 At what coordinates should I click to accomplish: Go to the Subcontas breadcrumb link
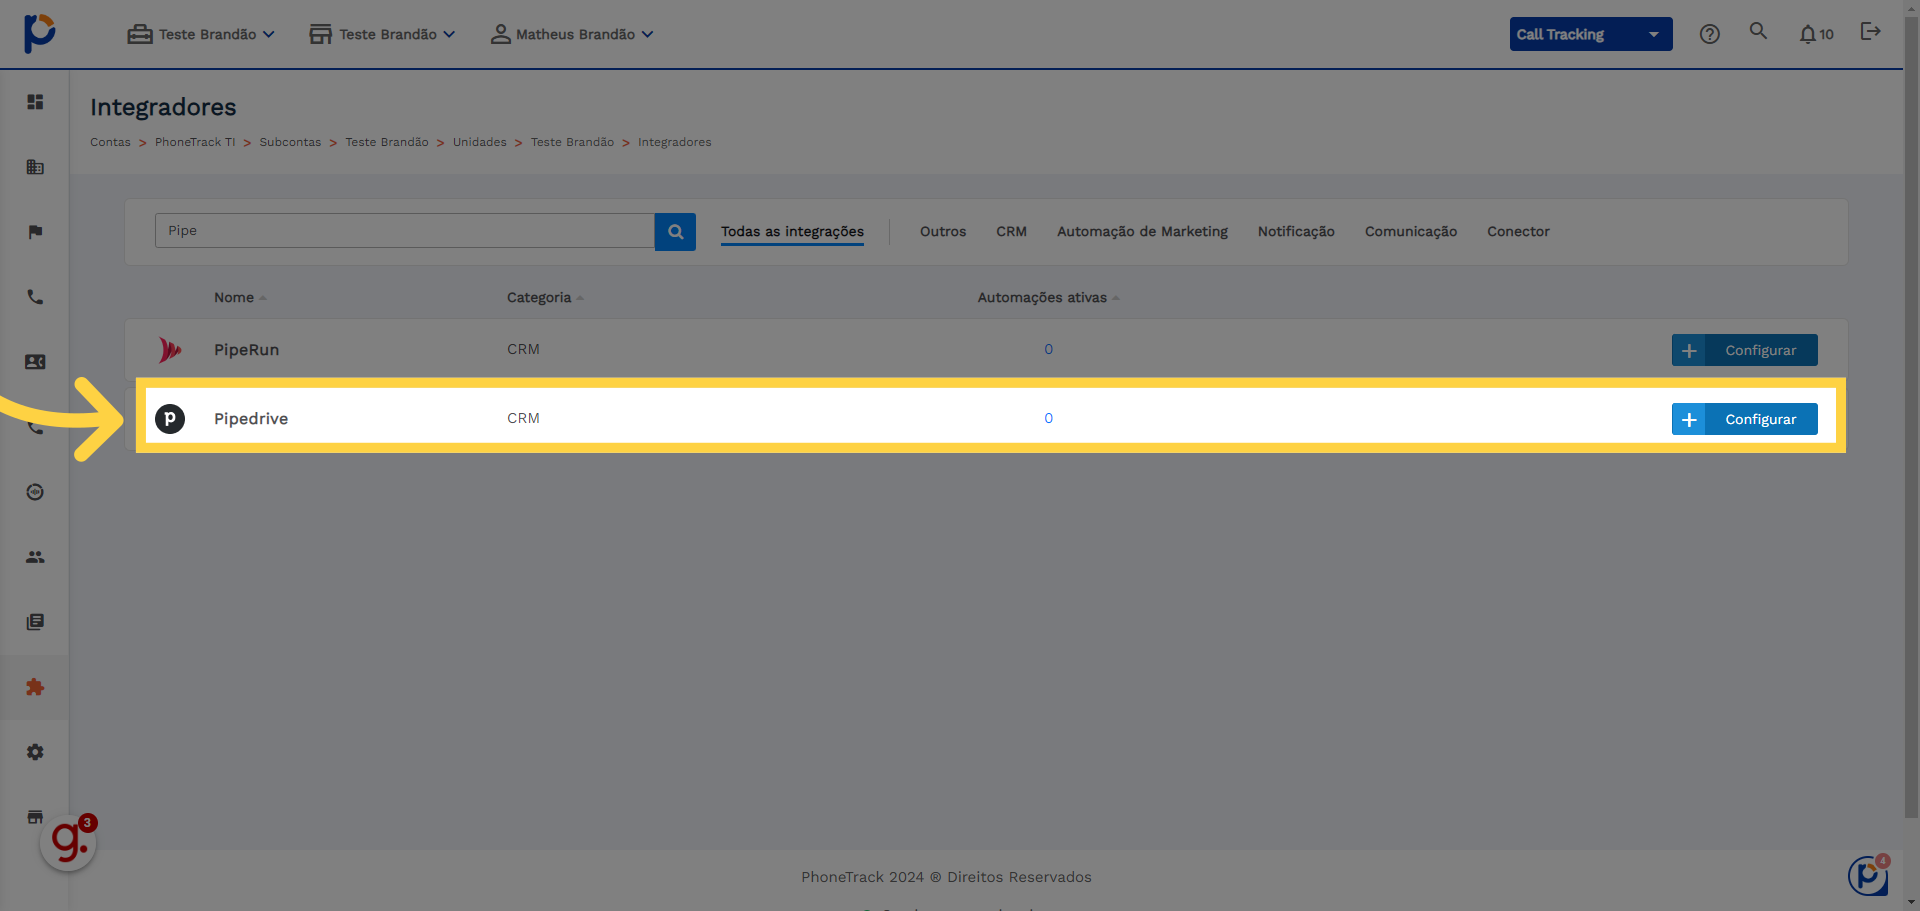[290, 142]
